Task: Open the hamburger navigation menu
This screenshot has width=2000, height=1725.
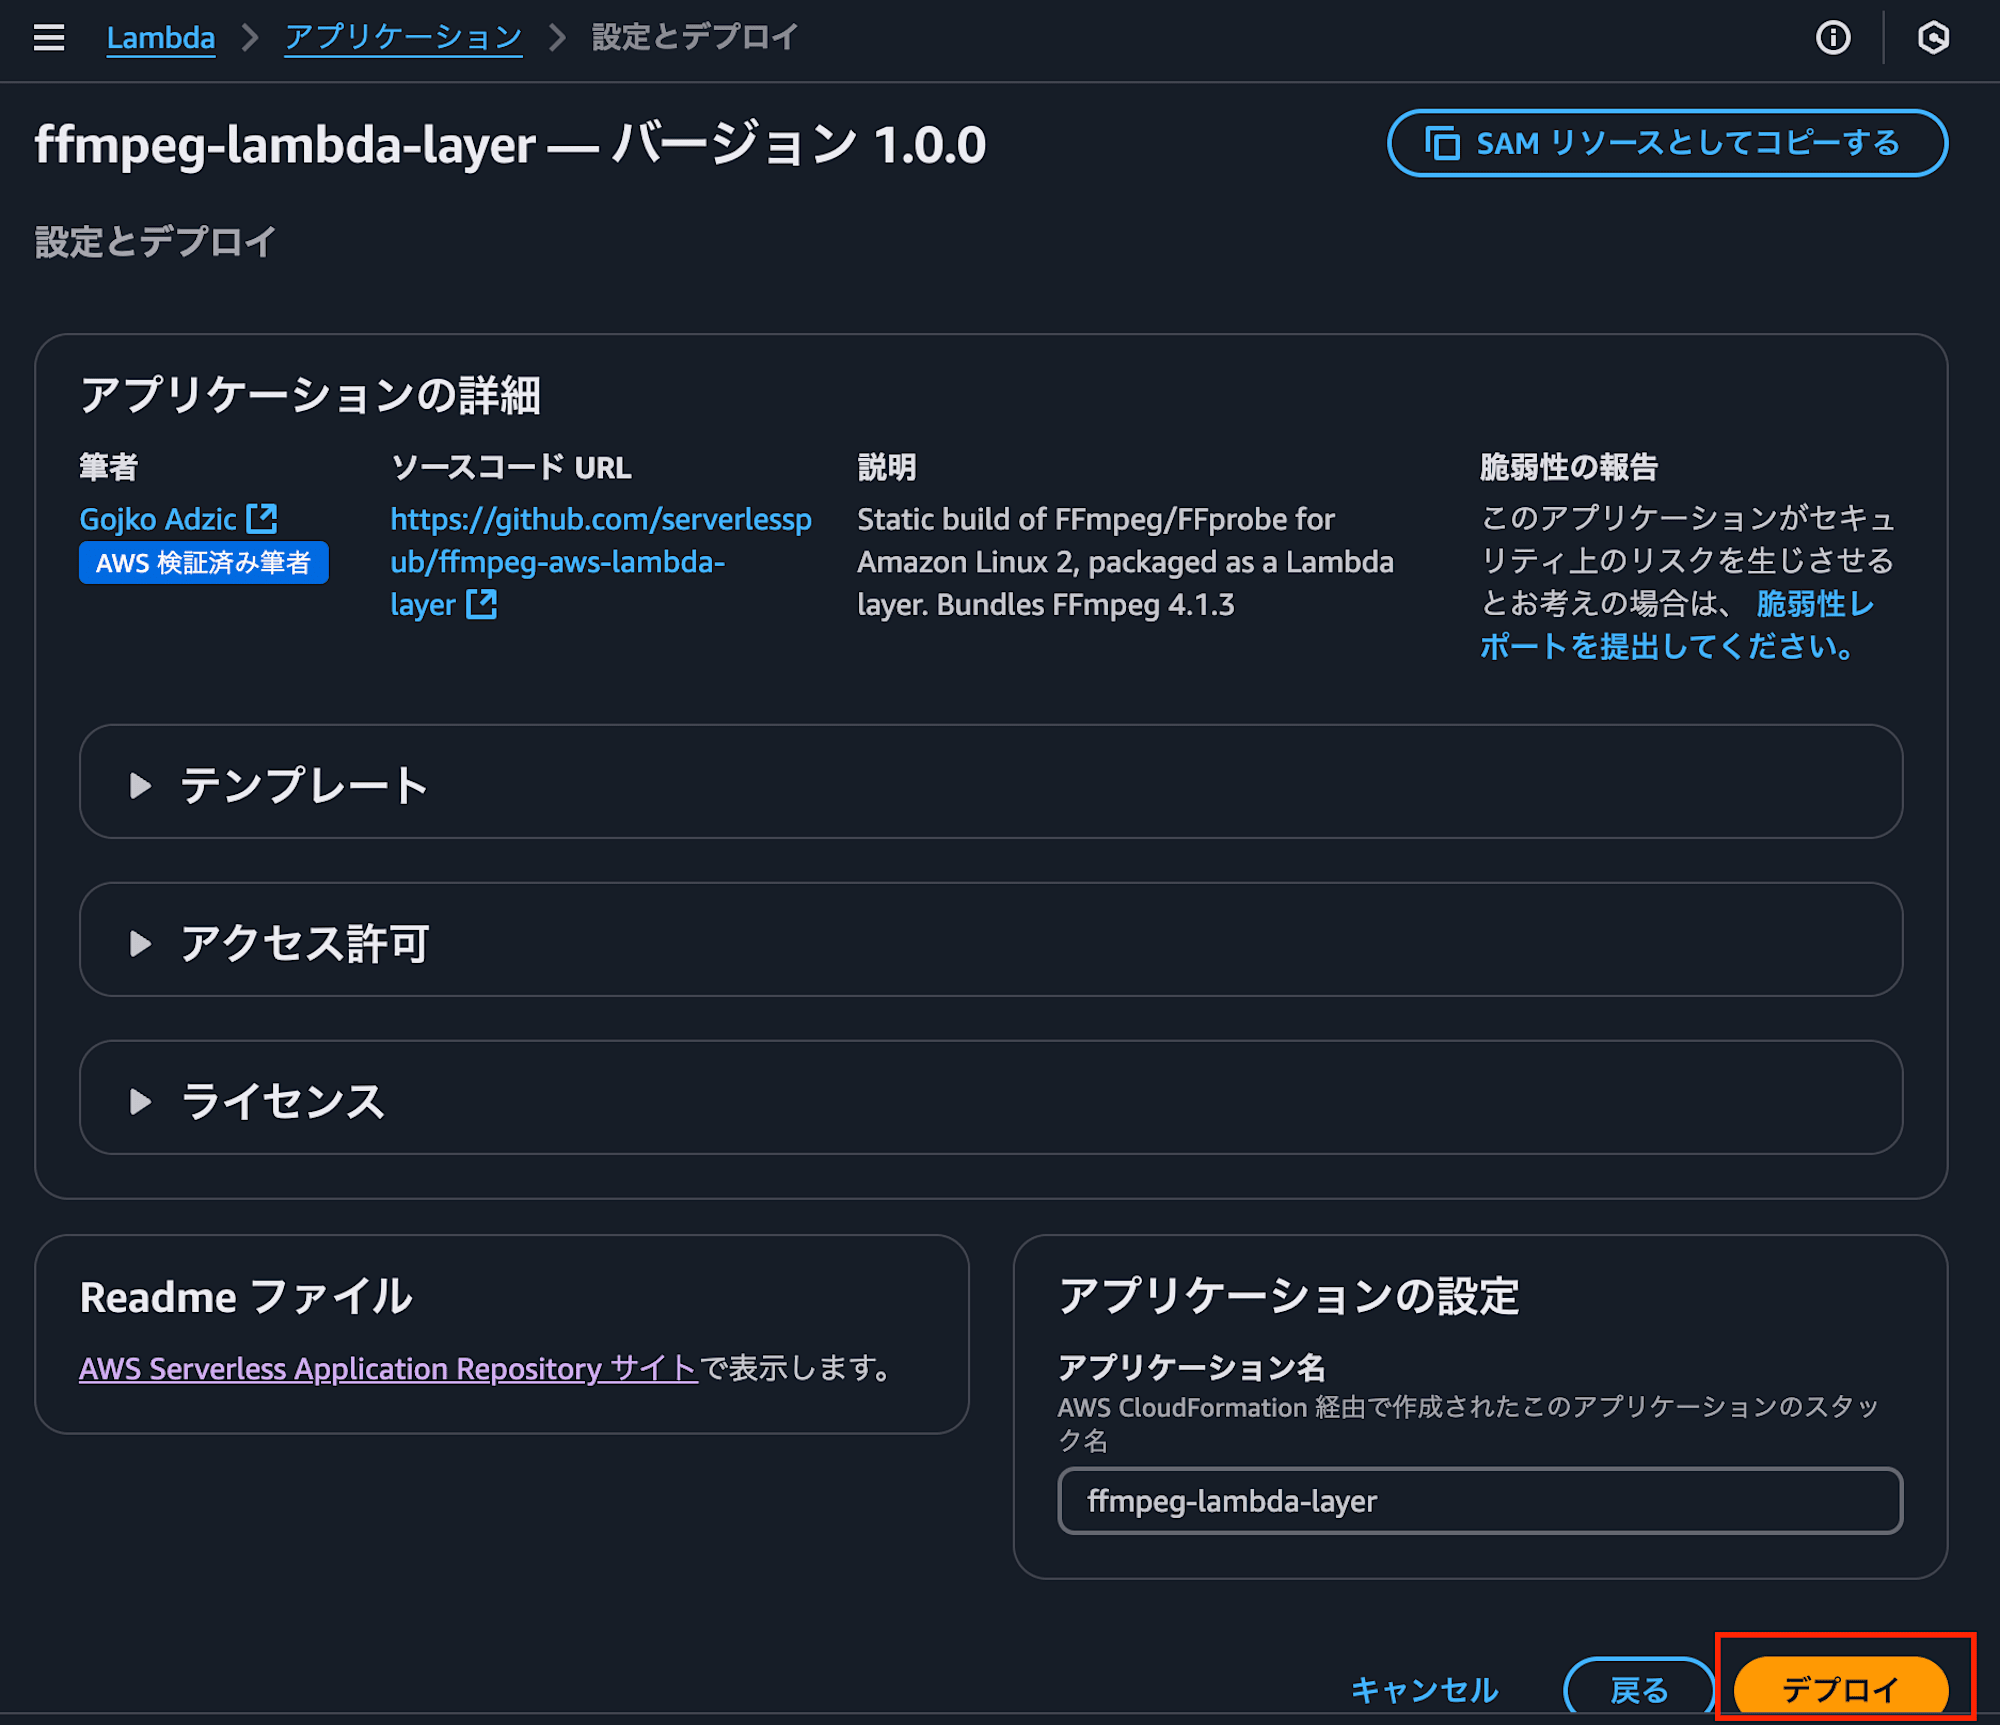Action: click(48, 38)
